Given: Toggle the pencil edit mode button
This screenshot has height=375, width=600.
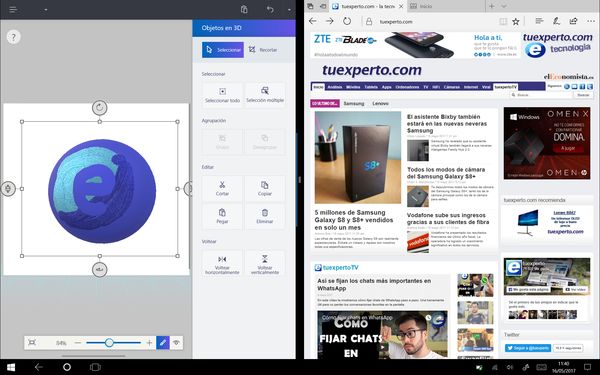Looking at the screenshot, I should (163, 342).
